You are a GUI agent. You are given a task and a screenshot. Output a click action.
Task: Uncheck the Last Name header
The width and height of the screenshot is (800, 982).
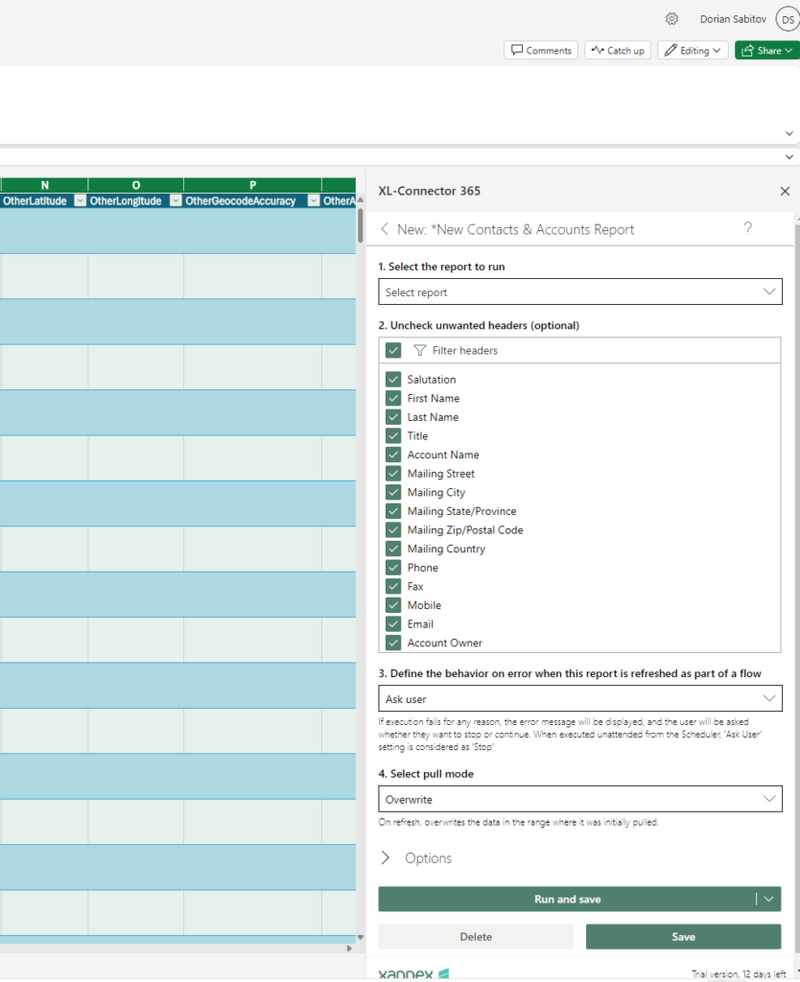pyautogui.click(x=393, y=417)
